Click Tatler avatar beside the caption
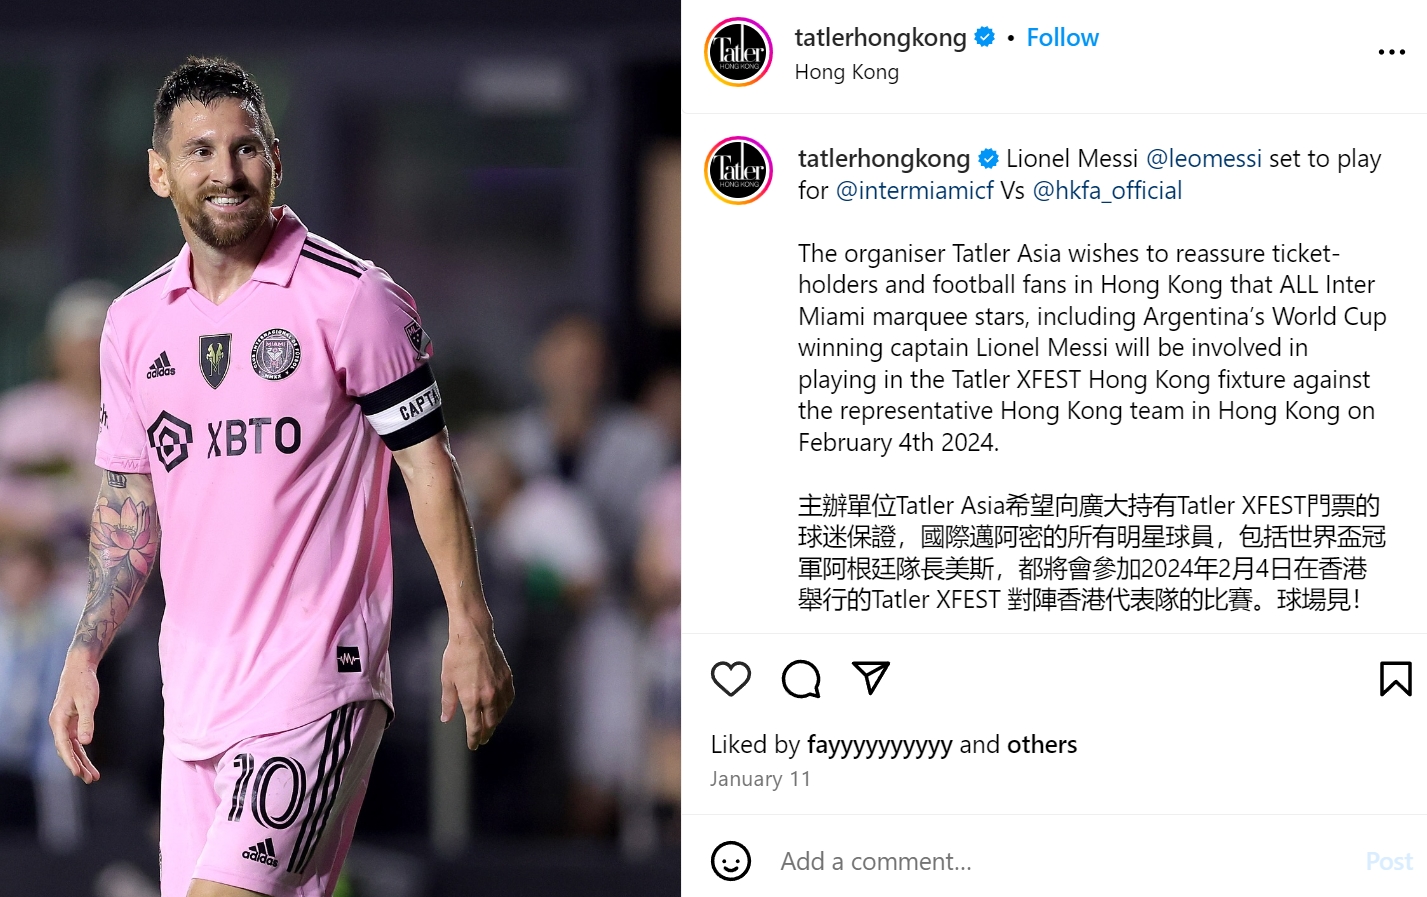 pyautogui.click(x=739, y=170)
